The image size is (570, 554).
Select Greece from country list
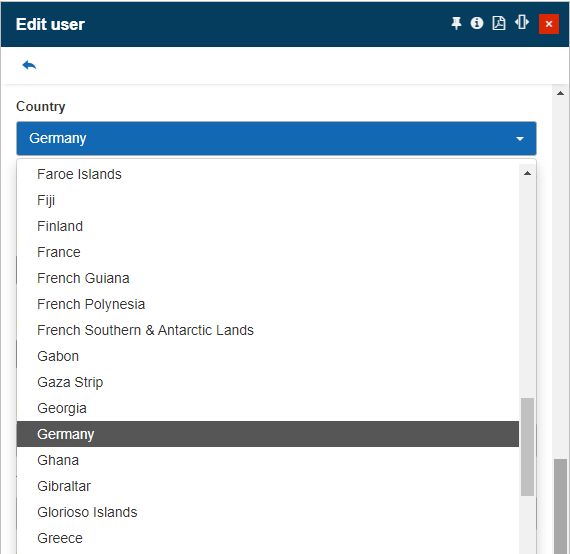[268, 538]
